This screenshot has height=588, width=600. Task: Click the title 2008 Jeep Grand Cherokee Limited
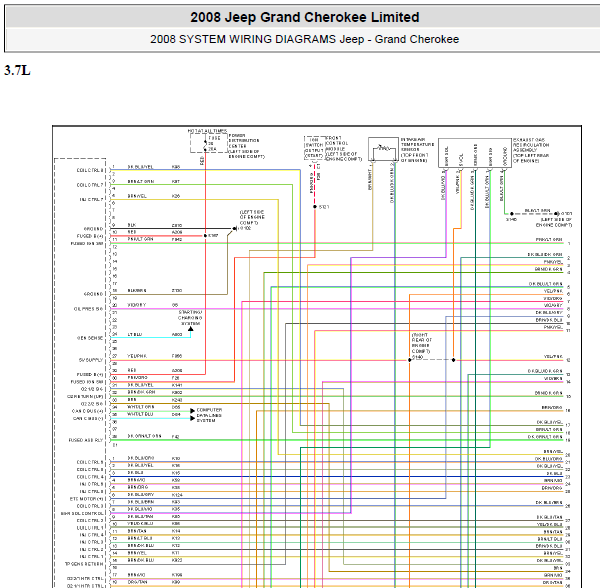(x=305, y=17)
